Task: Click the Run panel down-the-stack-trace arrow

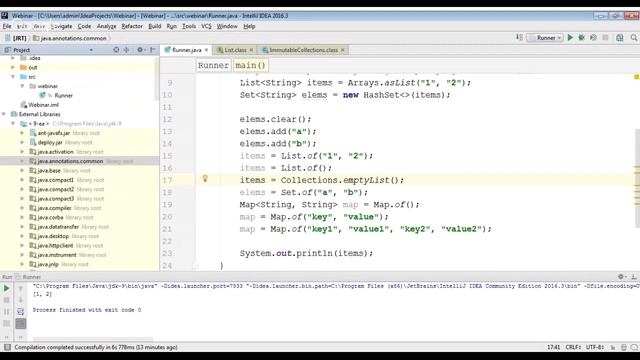Action: coord(20,300)
